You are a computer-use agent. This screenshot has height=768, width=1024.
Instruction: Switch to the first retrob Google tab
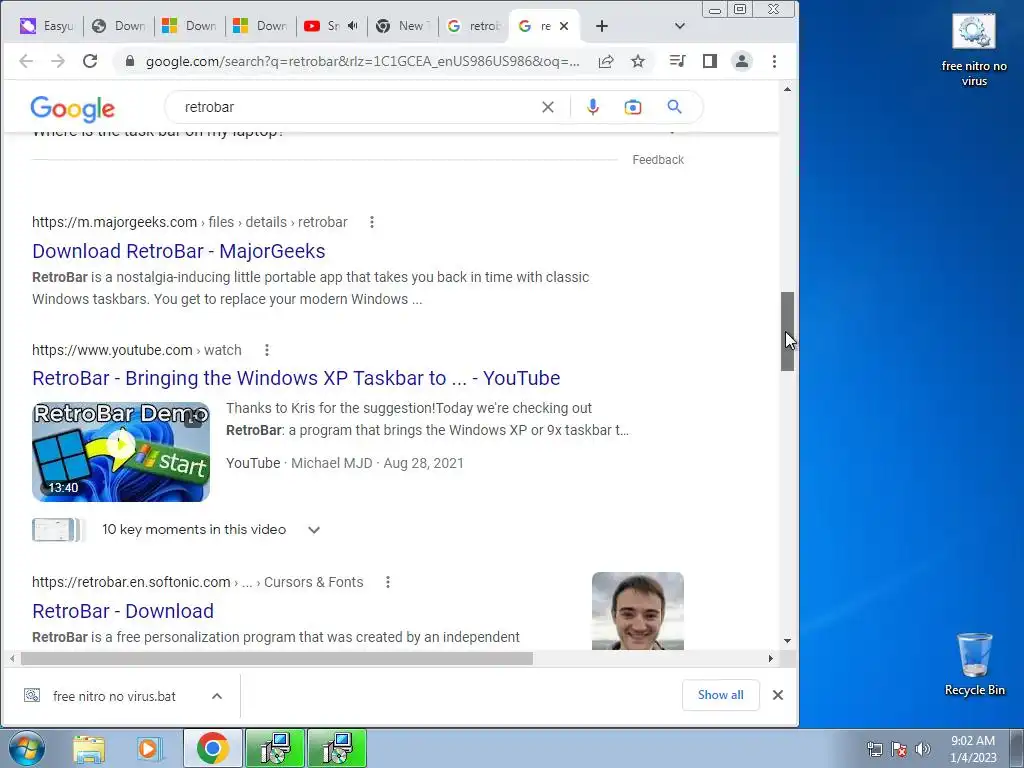473,26
